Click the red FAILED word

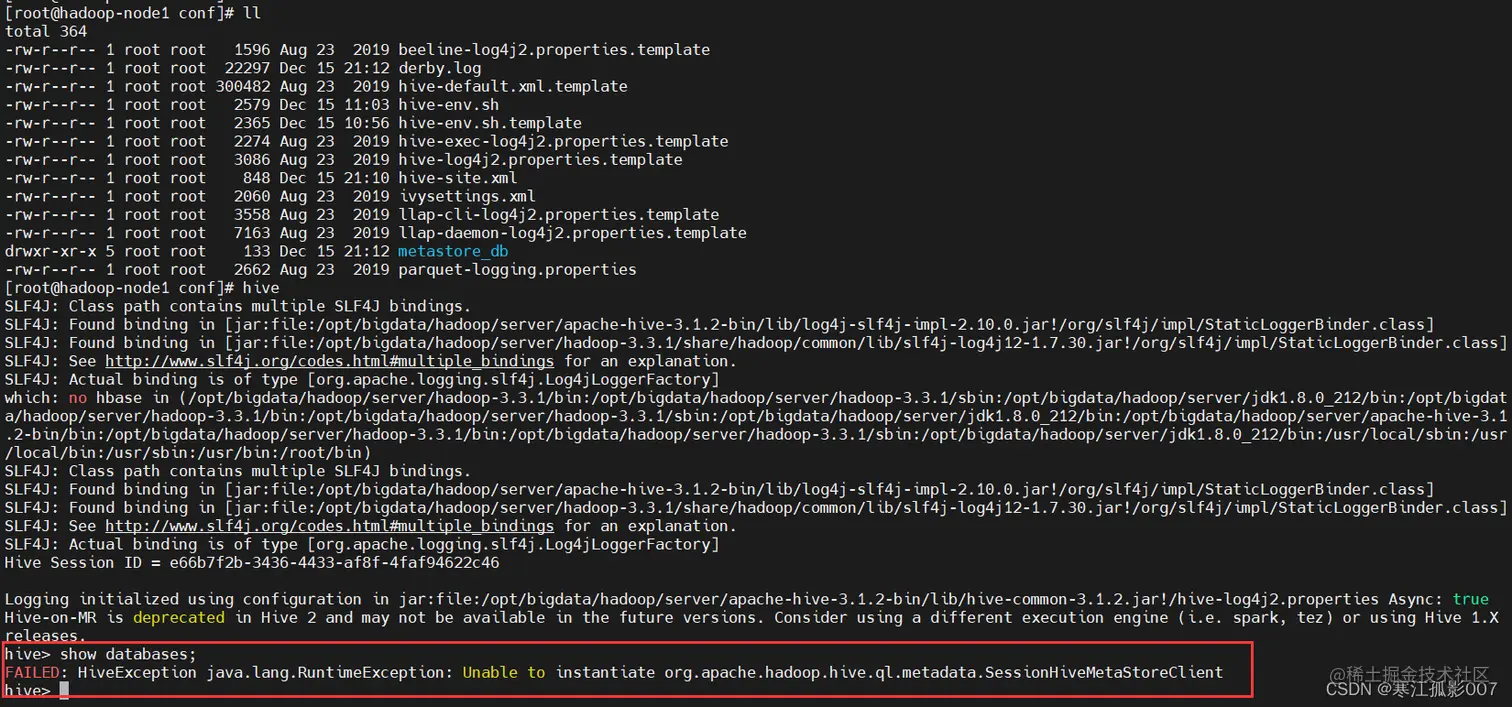(x=32, y=672)
